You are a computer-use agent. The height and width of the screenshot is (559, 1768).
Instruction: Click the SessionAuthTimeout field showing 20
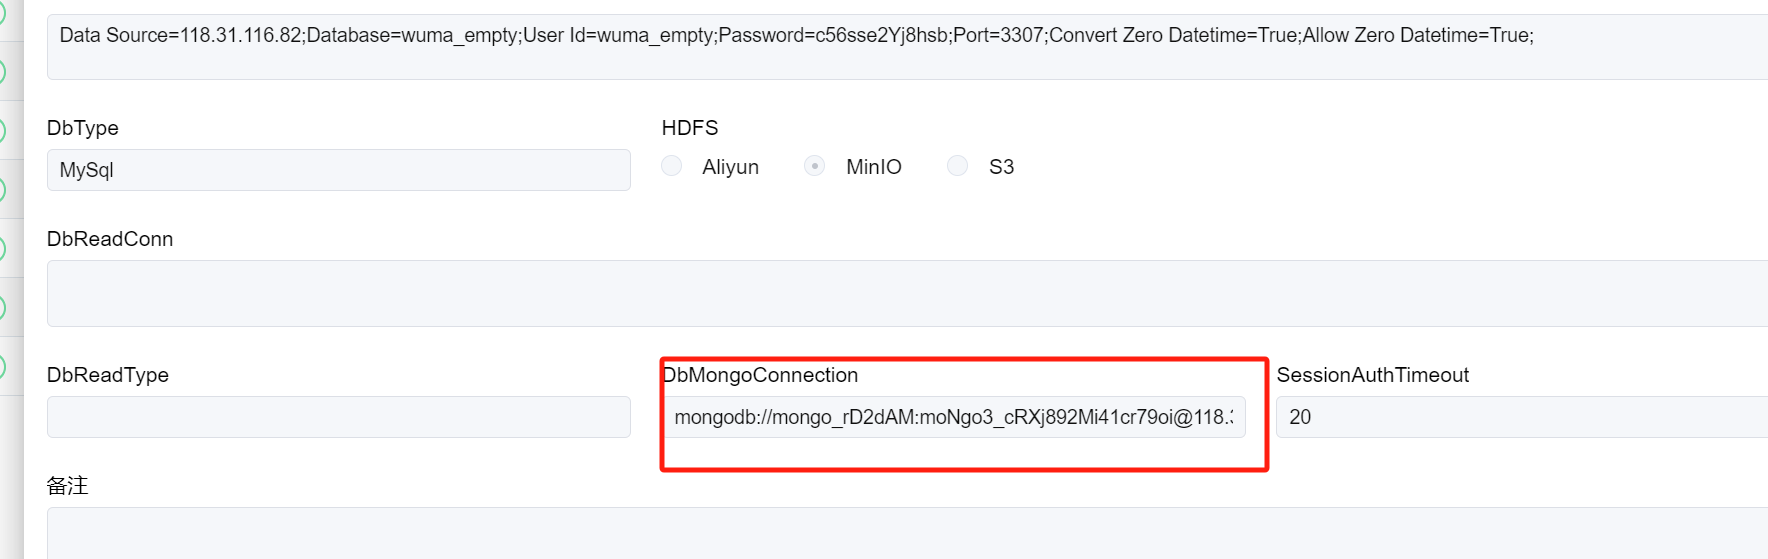[1520, 417]
